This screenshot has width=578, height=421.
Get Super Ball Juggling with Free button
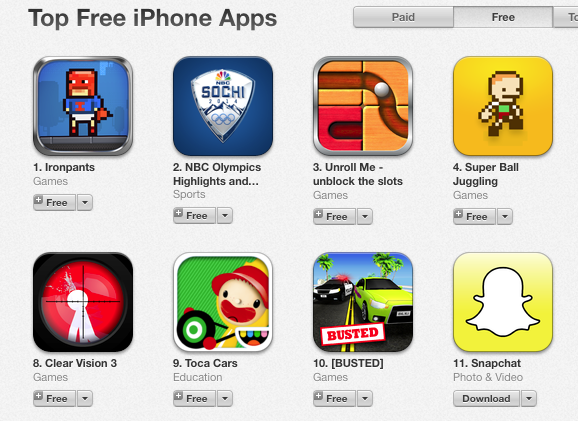pyautogui.click(x=475, y=216)
